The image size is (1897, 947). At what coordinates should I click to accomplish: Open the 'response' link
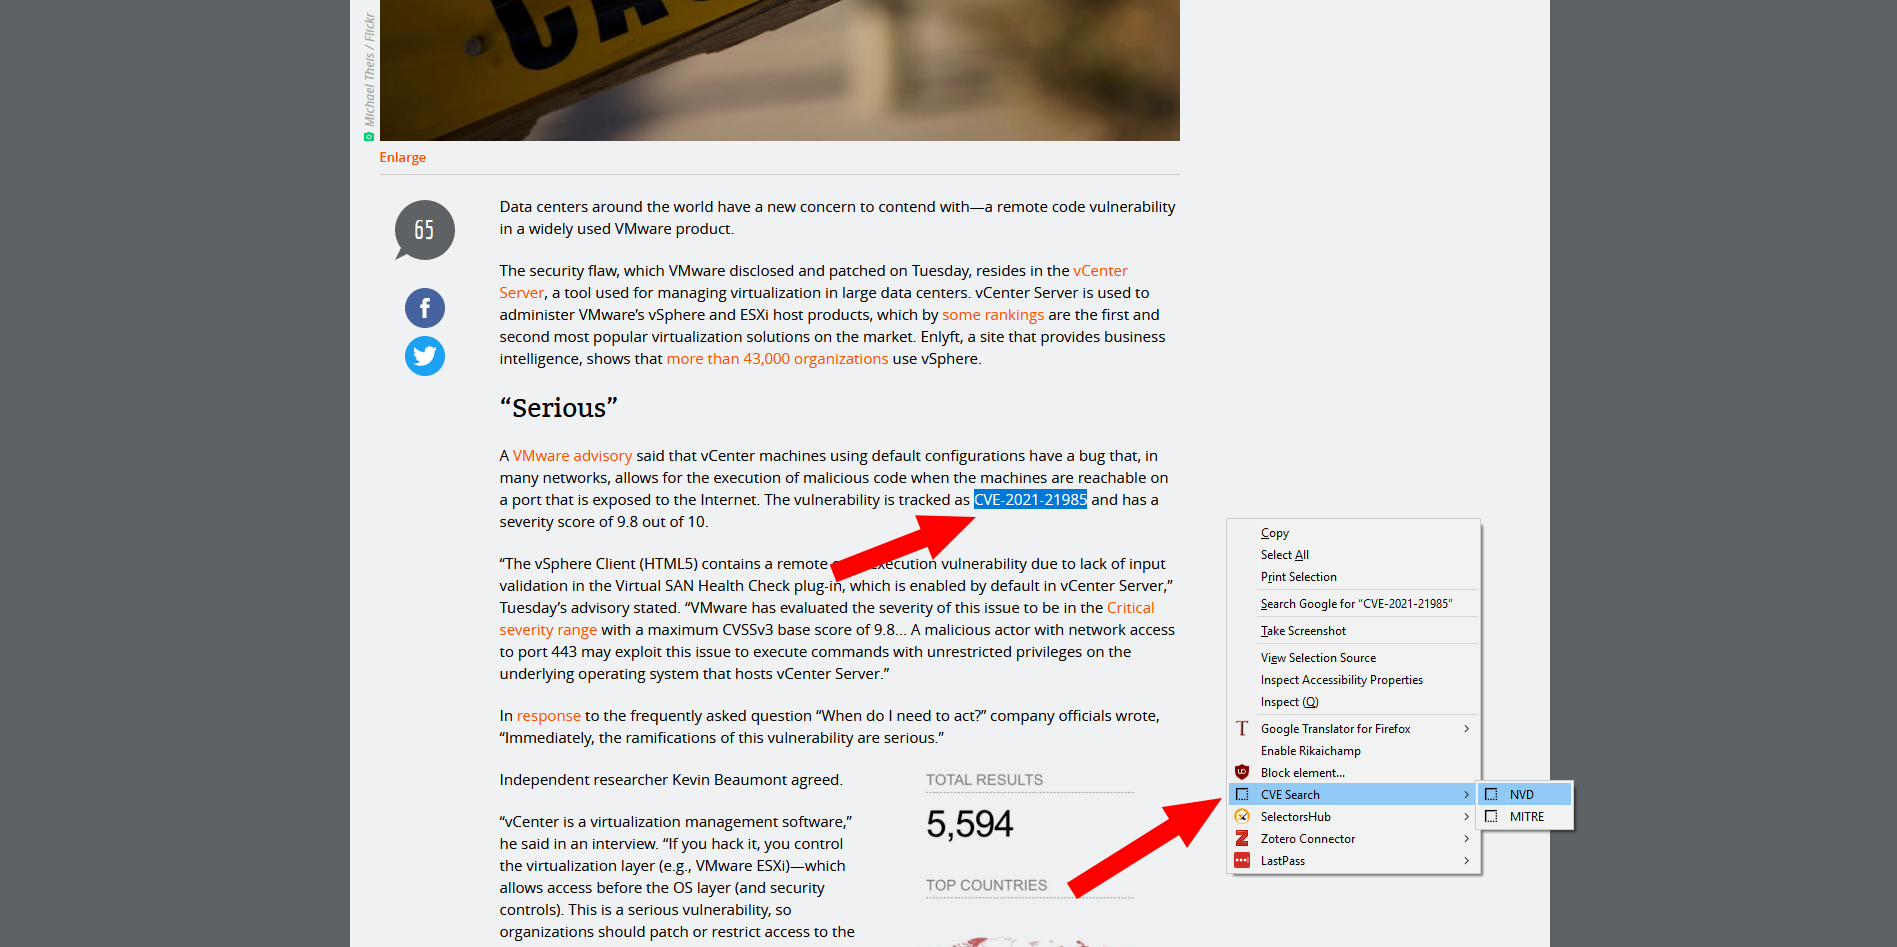pyautogui.click(x=548, y=716)
